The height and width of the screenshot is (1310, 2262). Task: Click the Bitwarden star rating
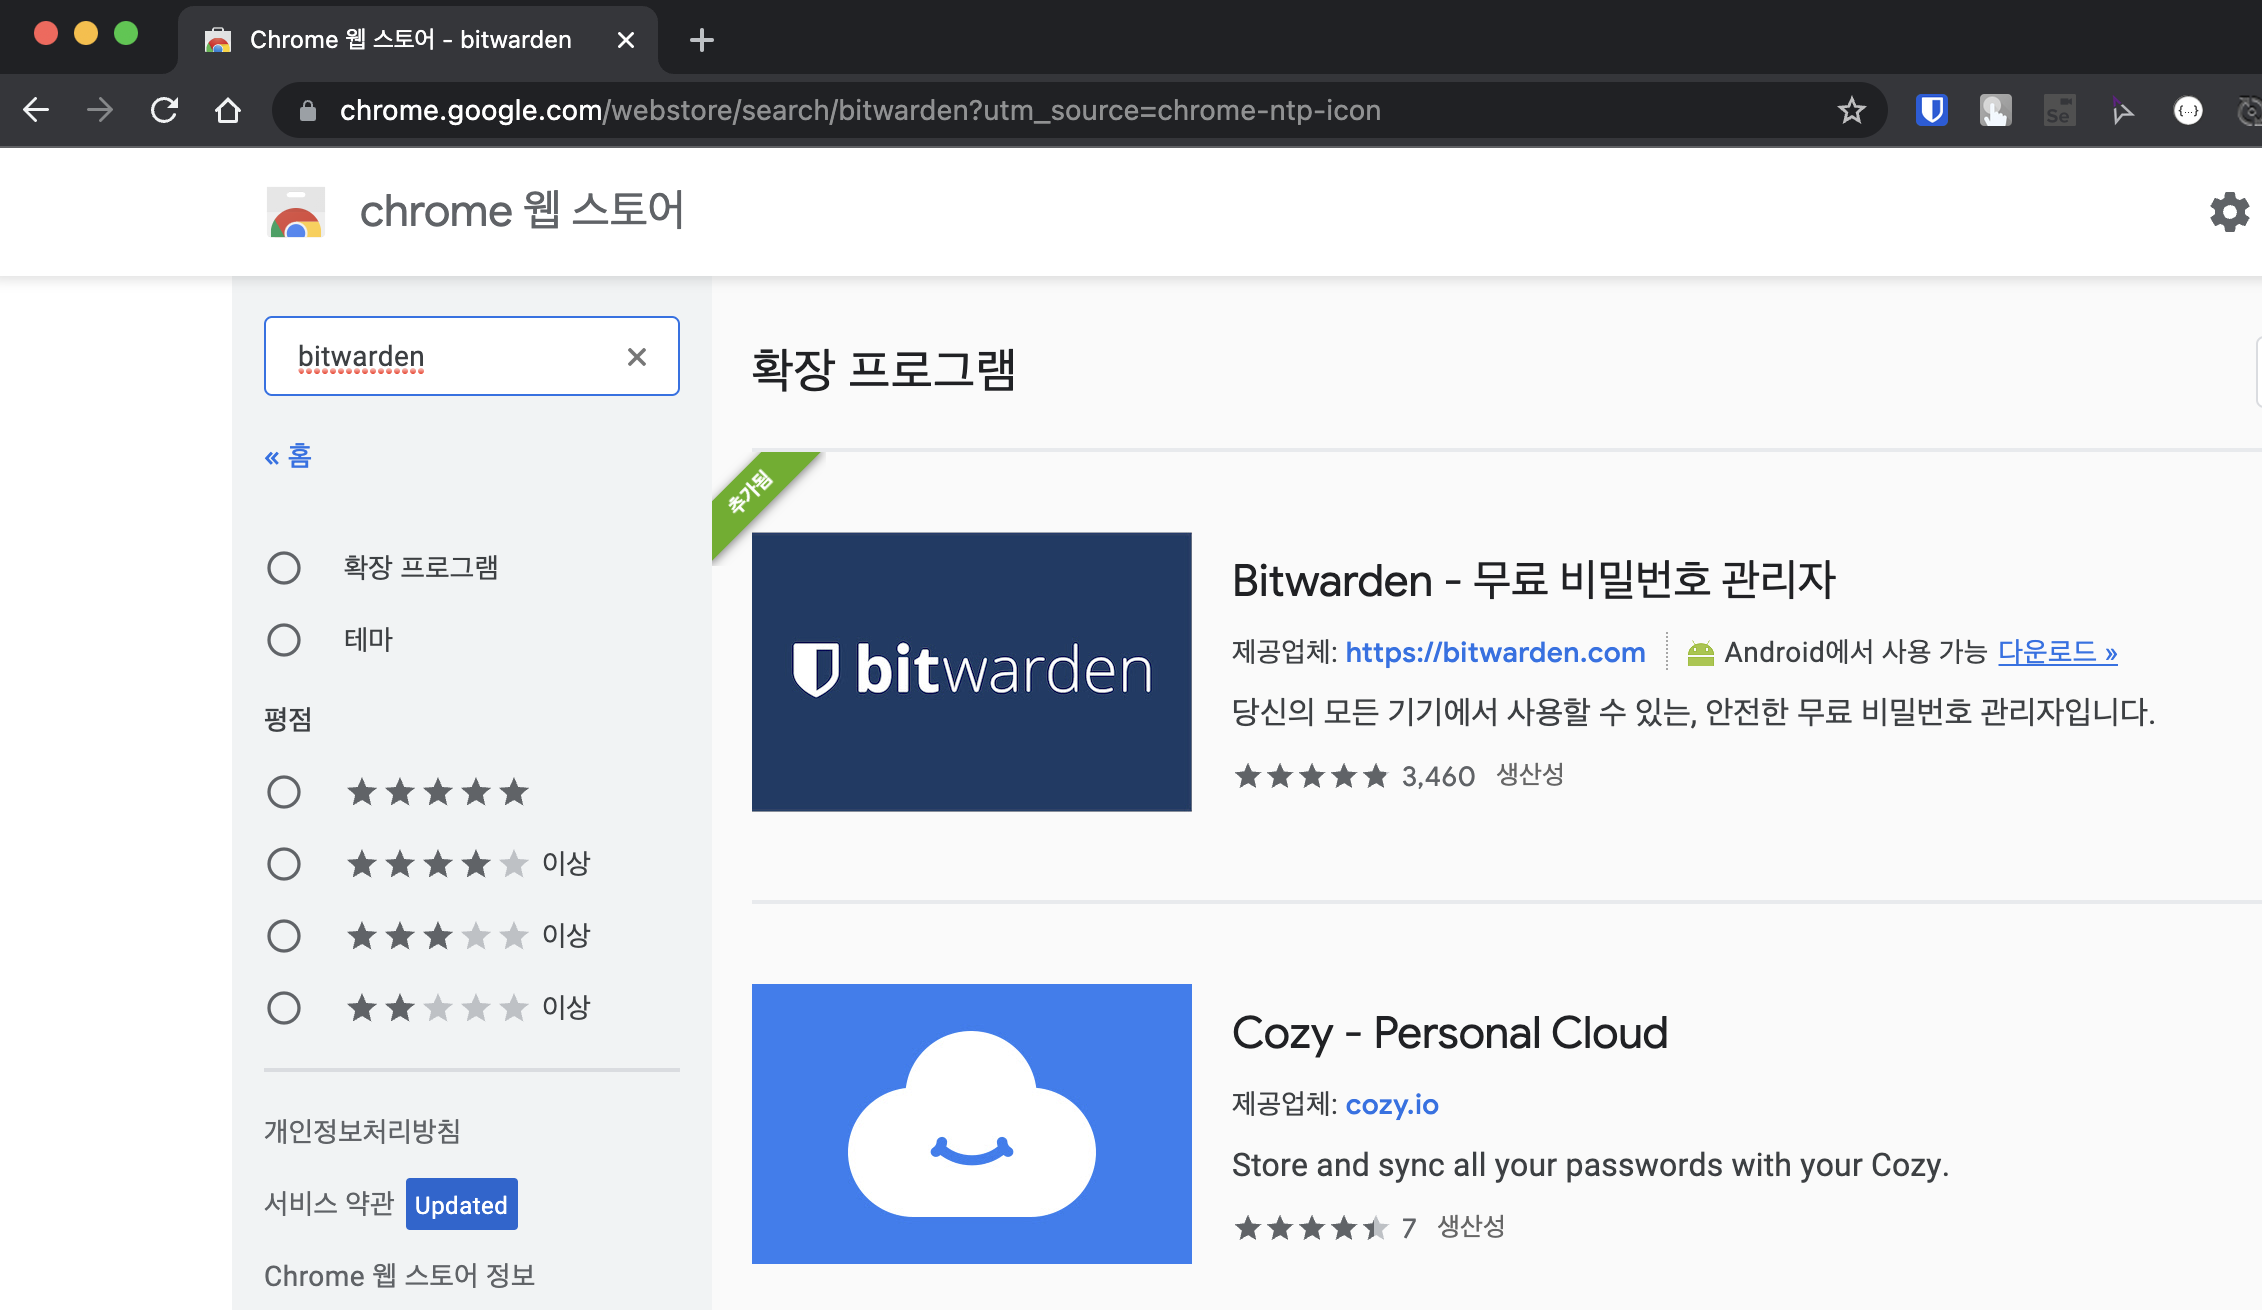tap(1311, 776)
